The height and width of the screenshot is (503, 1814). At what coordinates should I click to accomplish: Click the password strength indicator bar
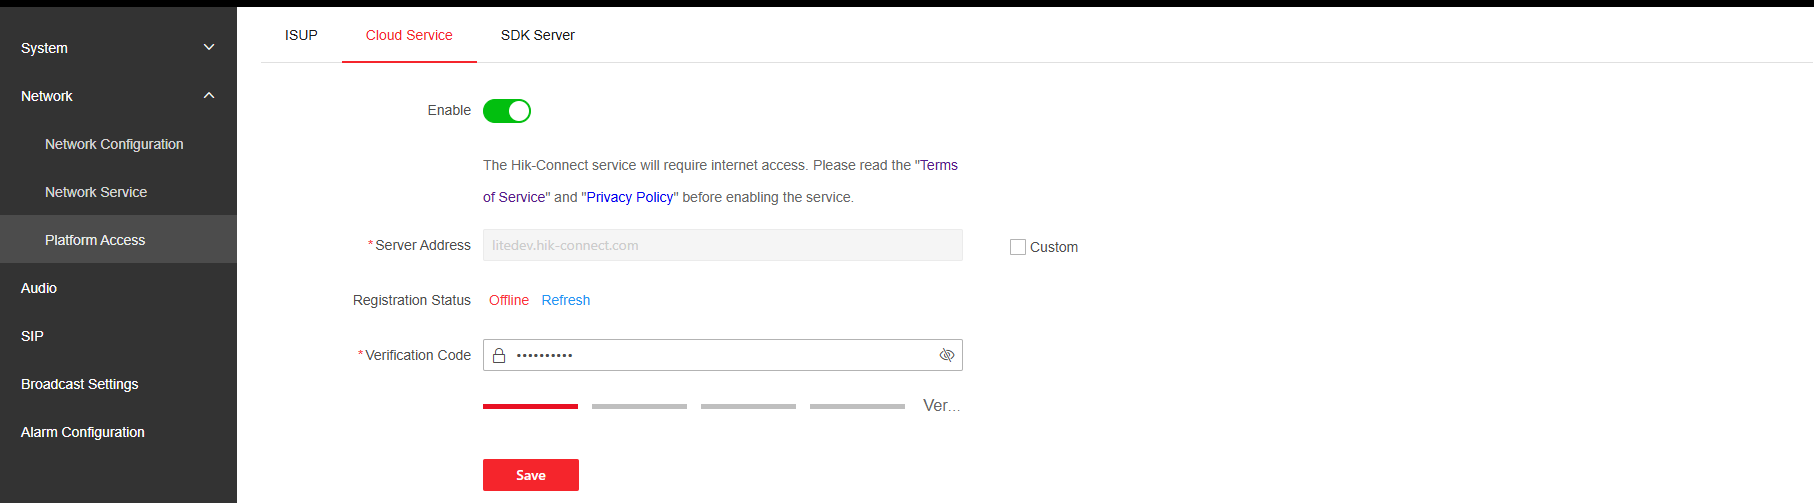(694, 406)
